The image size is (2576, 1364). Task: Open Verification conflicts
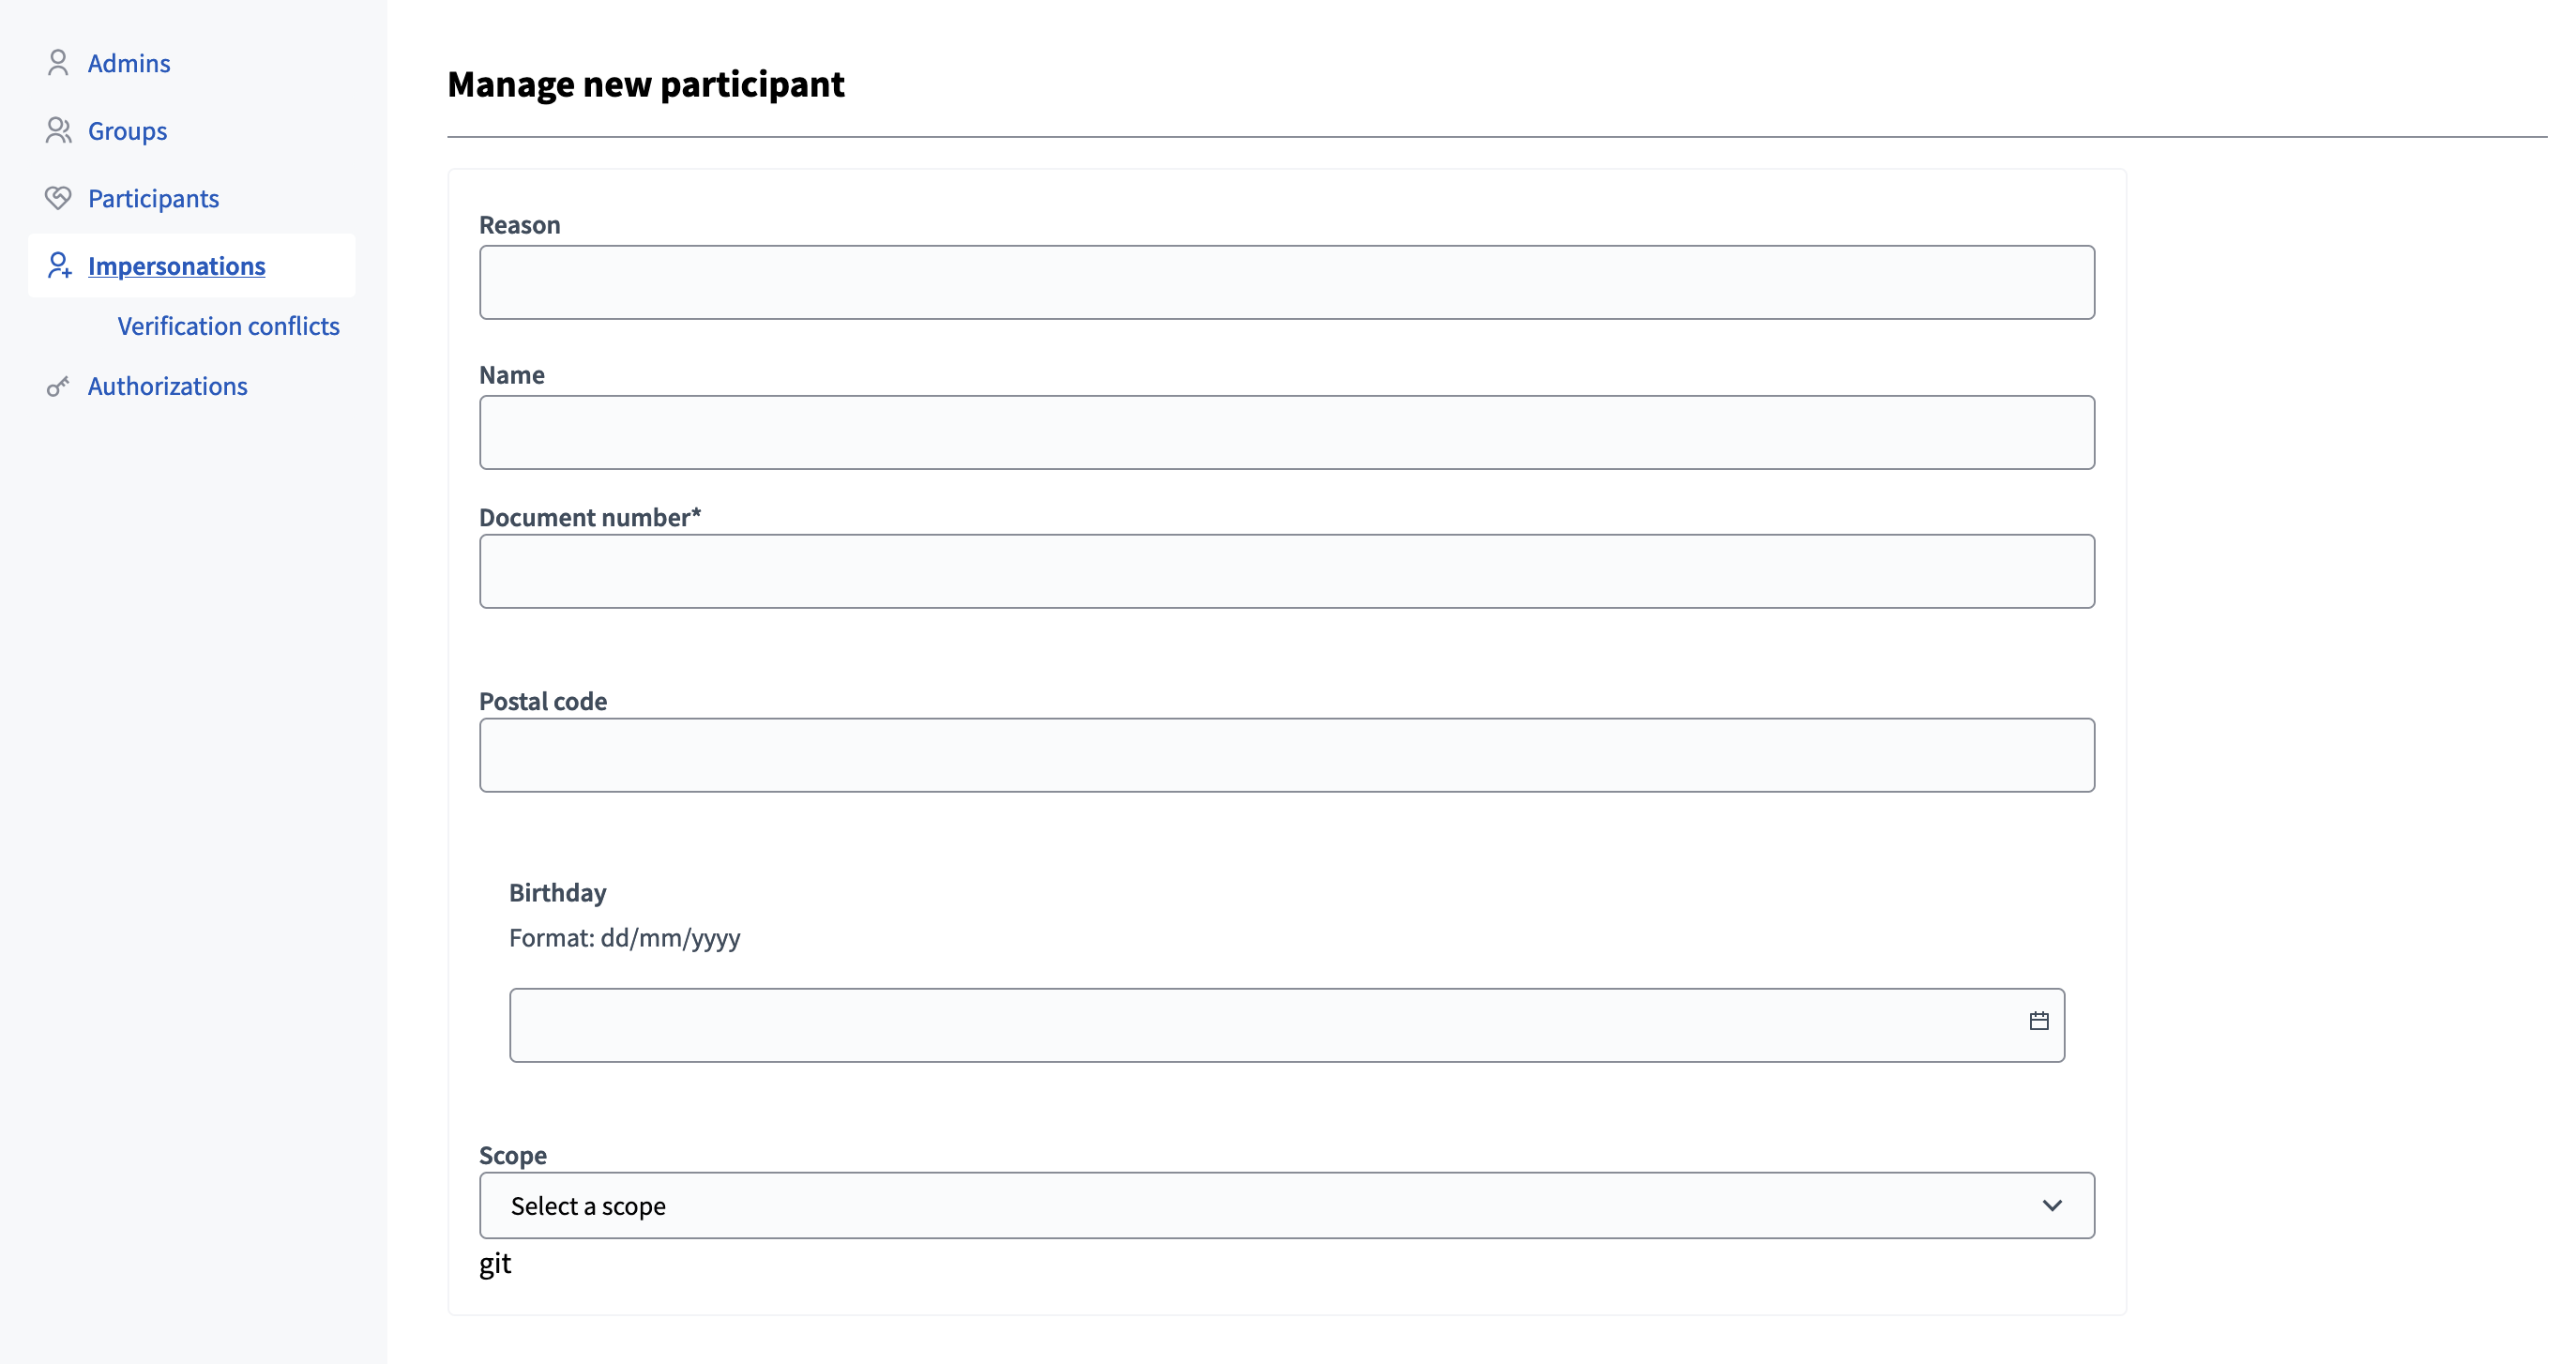pos(228,326)
